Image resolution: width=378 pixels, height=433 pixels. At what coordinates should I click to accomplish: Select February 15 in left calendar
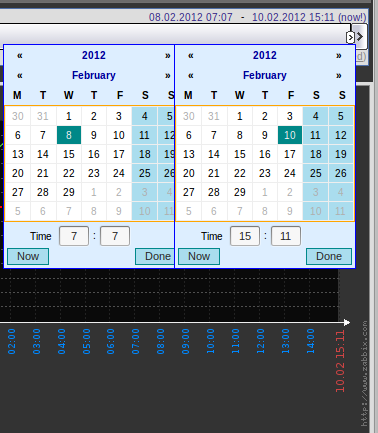pos(69,154)
